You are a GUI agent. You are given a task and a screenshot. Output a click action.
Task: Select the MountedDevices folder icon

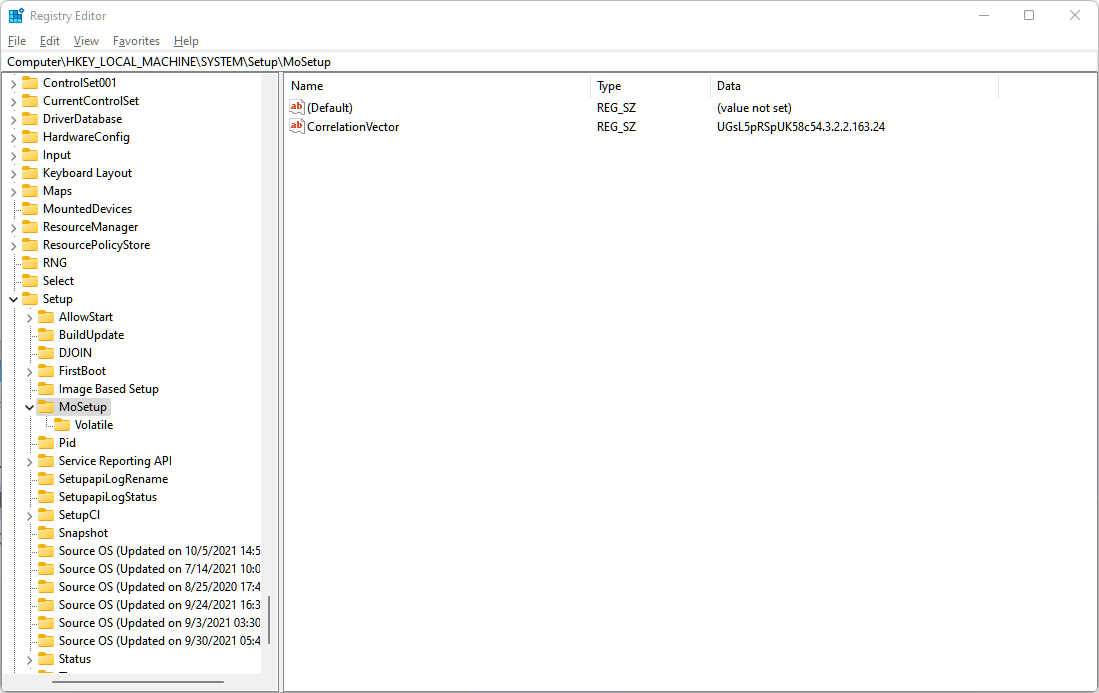tap(30, 208)
